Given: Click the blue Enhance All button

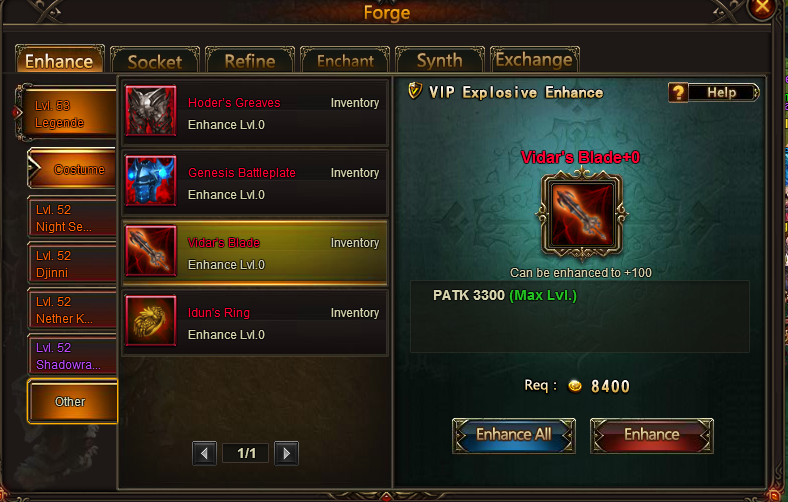Looking at the screenshot, I should tap(514, 435).
